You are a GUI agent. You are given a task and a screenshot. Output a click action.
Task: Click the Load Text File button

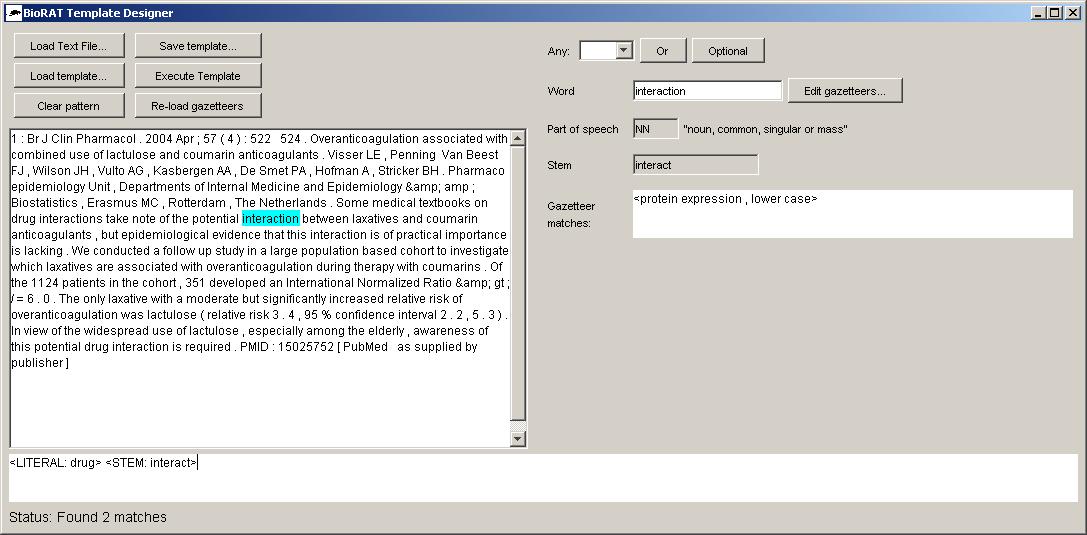pyautogui.click(x=69, y=46)
